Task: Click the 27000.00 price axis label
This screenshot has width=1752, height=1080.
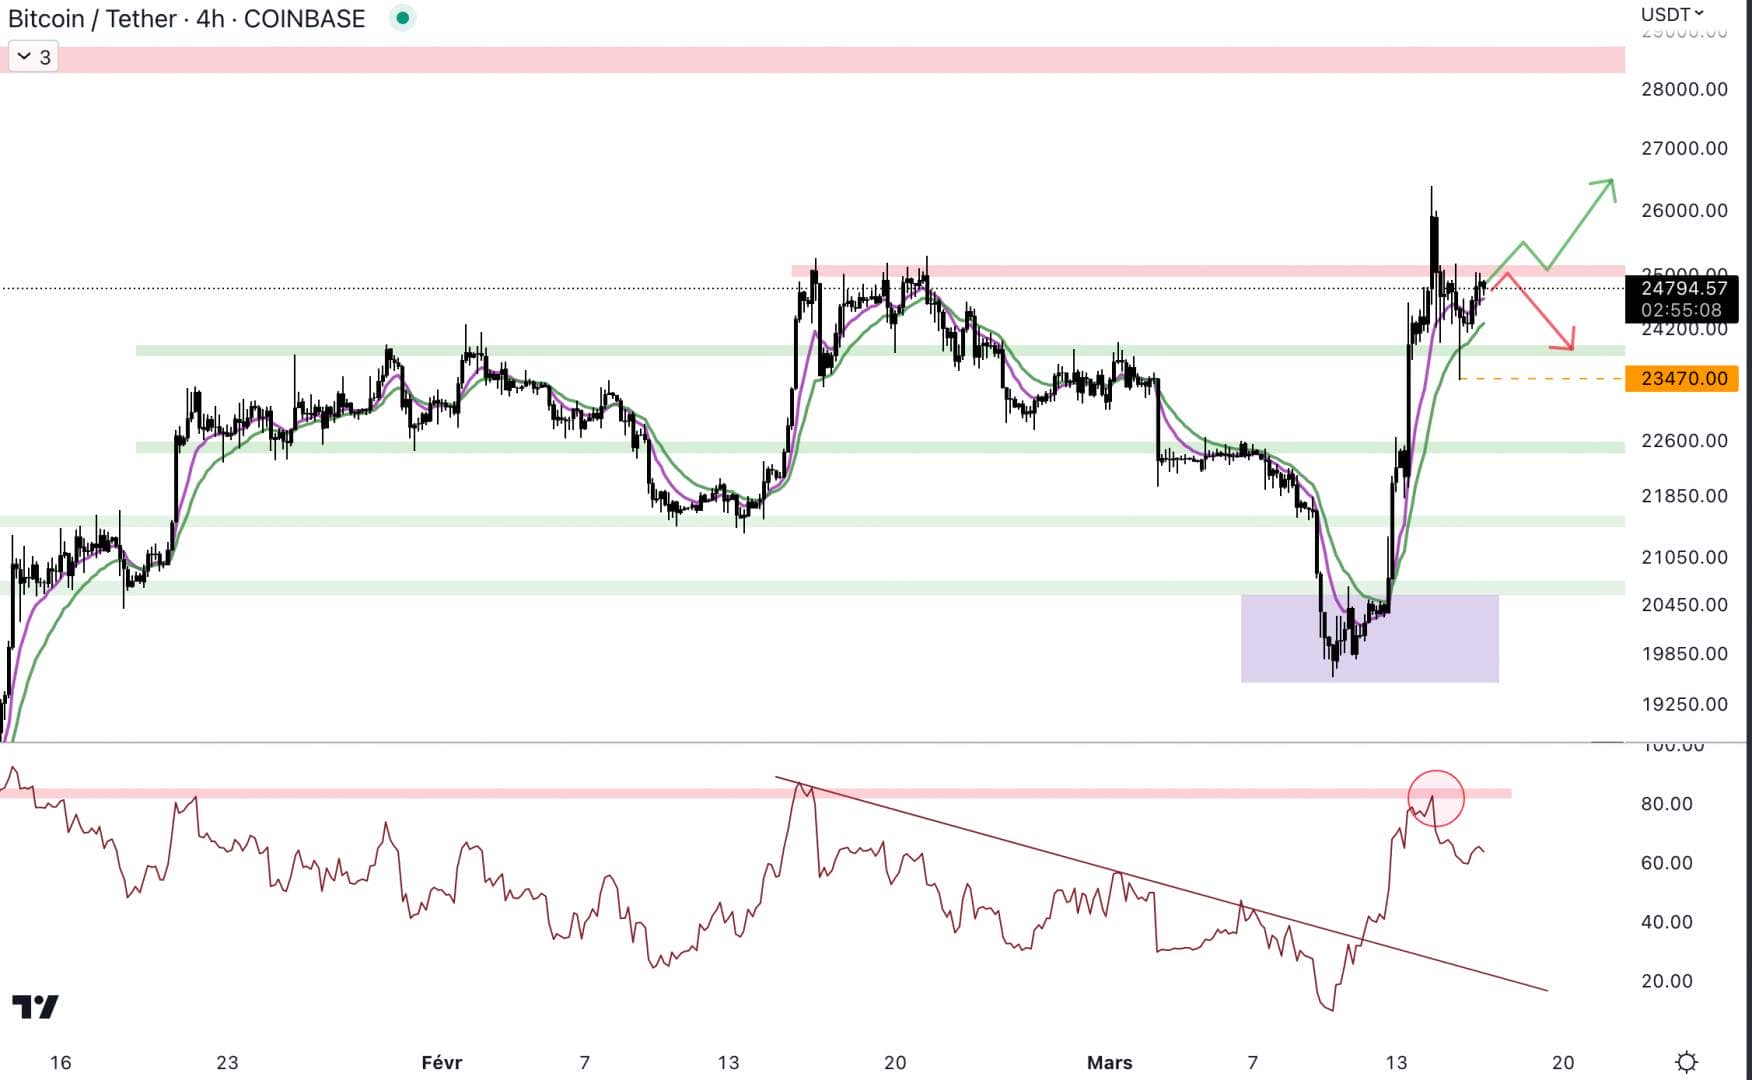Action: 1684,148
